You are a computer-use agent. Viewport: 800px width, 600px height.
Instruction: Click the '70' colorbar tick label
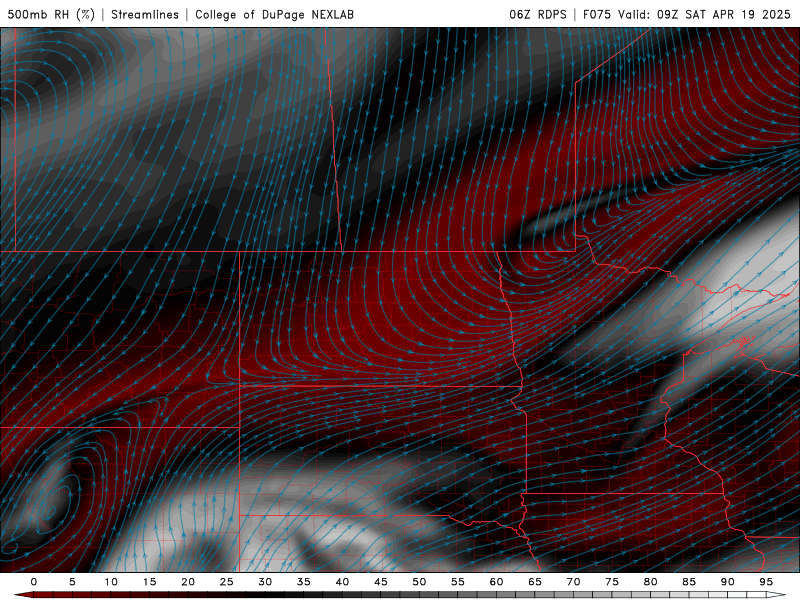(573, 582)
